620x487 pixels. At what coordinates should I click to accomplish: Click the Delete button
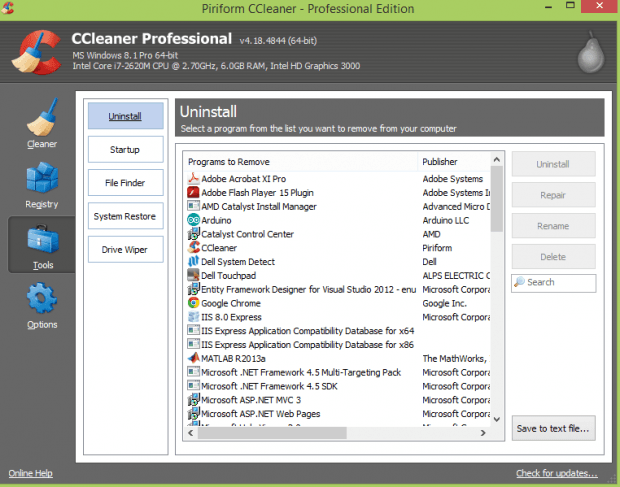[x=553, y=257]
